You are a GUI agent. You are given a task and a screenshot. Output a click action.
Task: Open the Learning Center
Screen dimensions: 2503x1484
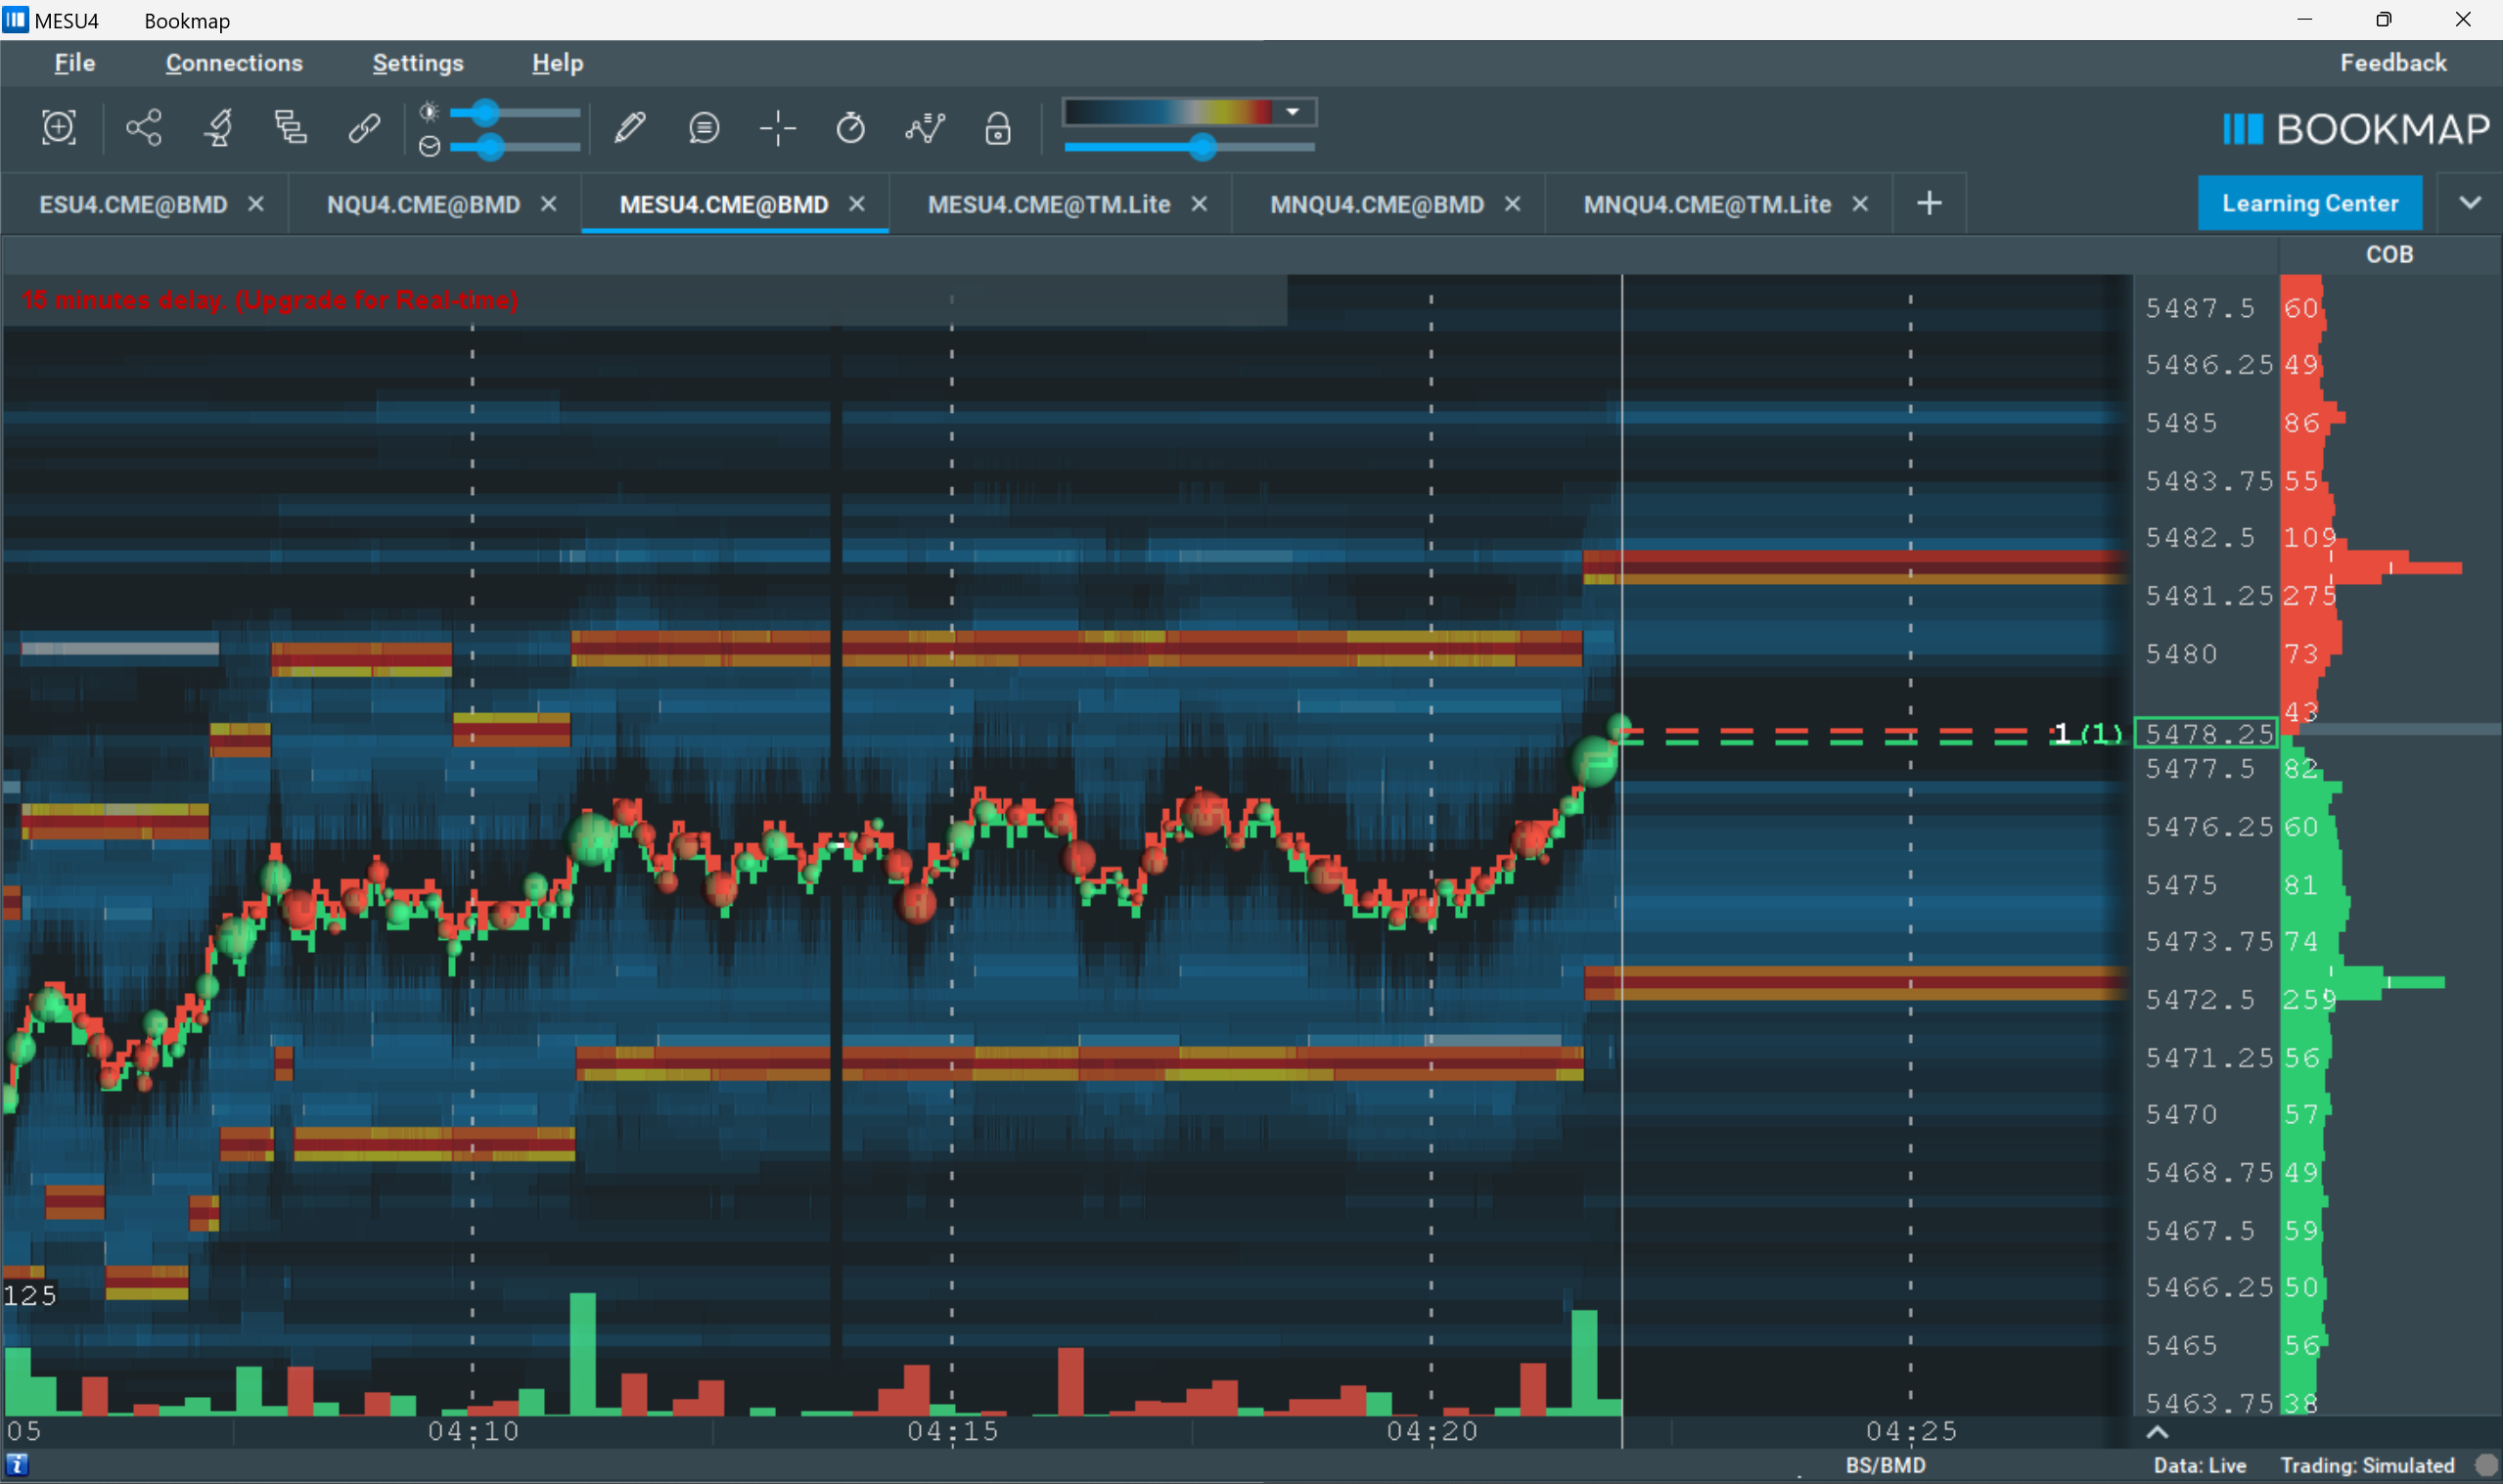pos(2310,203)
